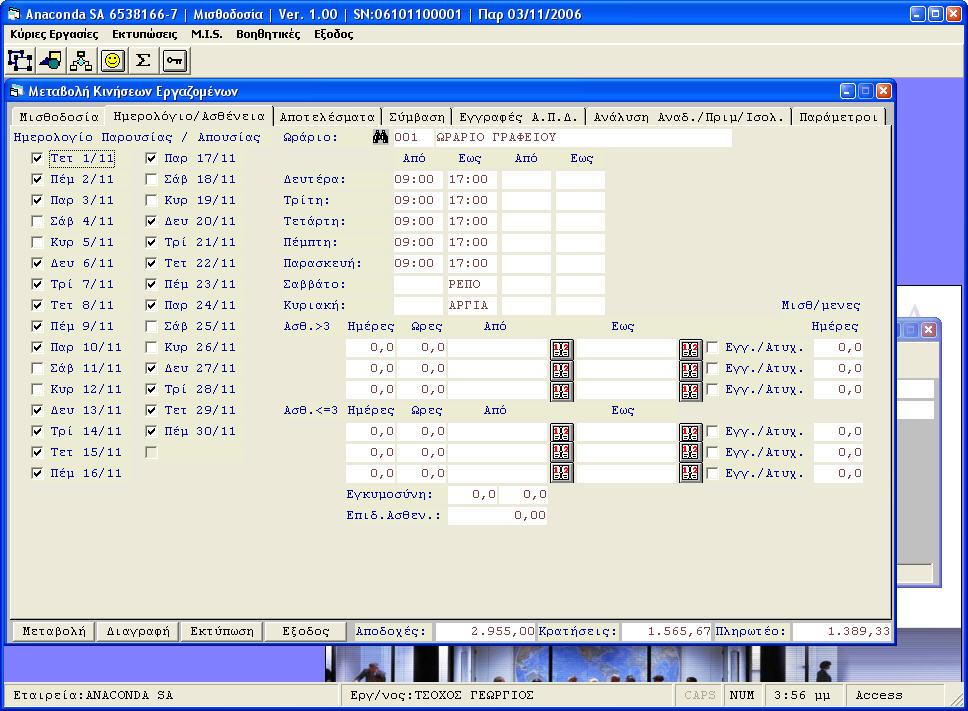Tick Εγγ./Ατυχ. checkbox in first Ασθ.>3 row

712,347
